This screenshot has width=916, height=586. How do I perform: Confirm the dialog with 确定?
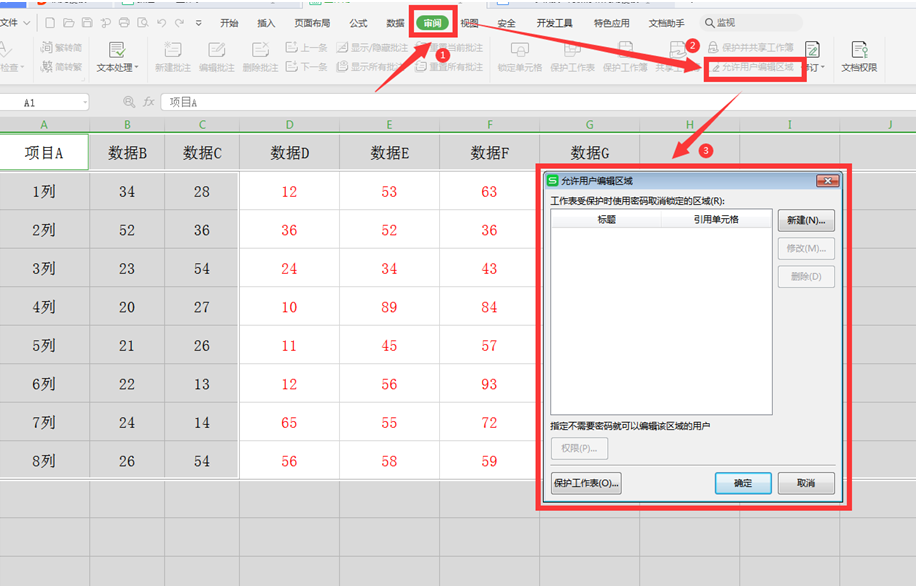point(743,483)
